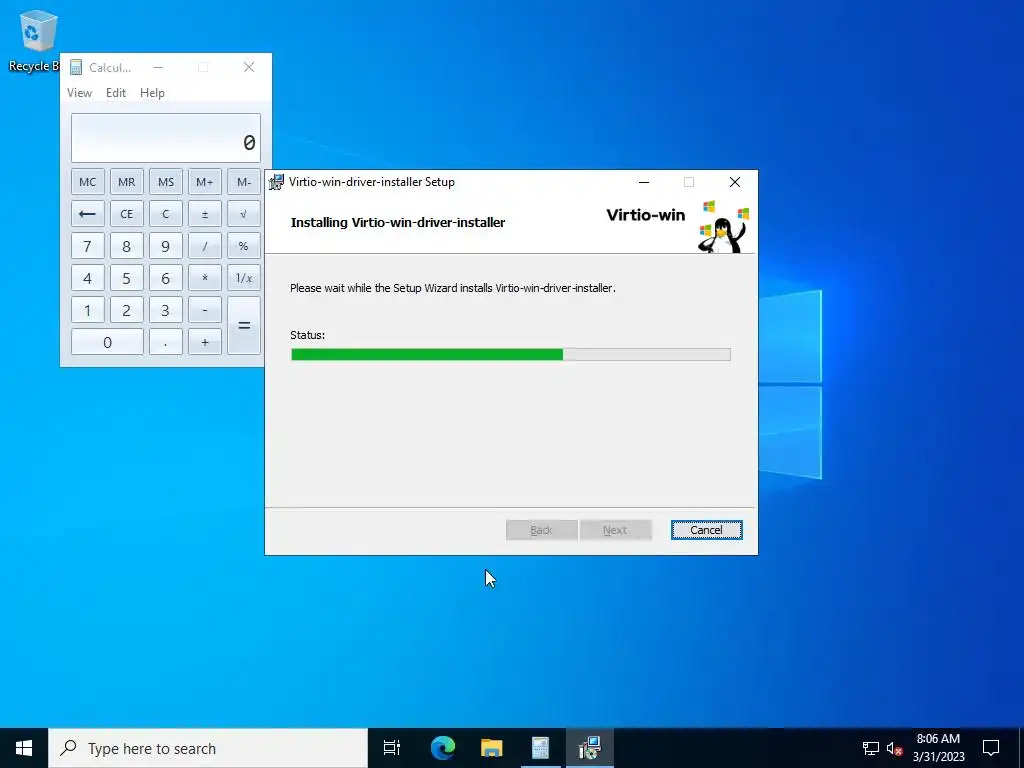The height and width of the screenshot is (768, 1024).
Task: Click the C clear button
Action: pyautogui.click(x=166, y=214)
